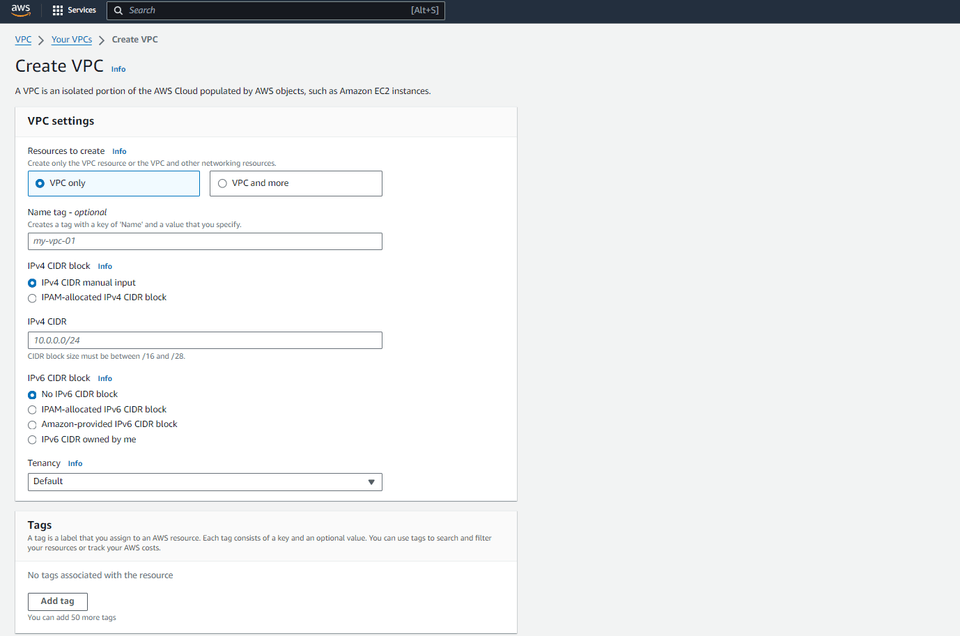Open Info link beside Create VPC title

118,69
